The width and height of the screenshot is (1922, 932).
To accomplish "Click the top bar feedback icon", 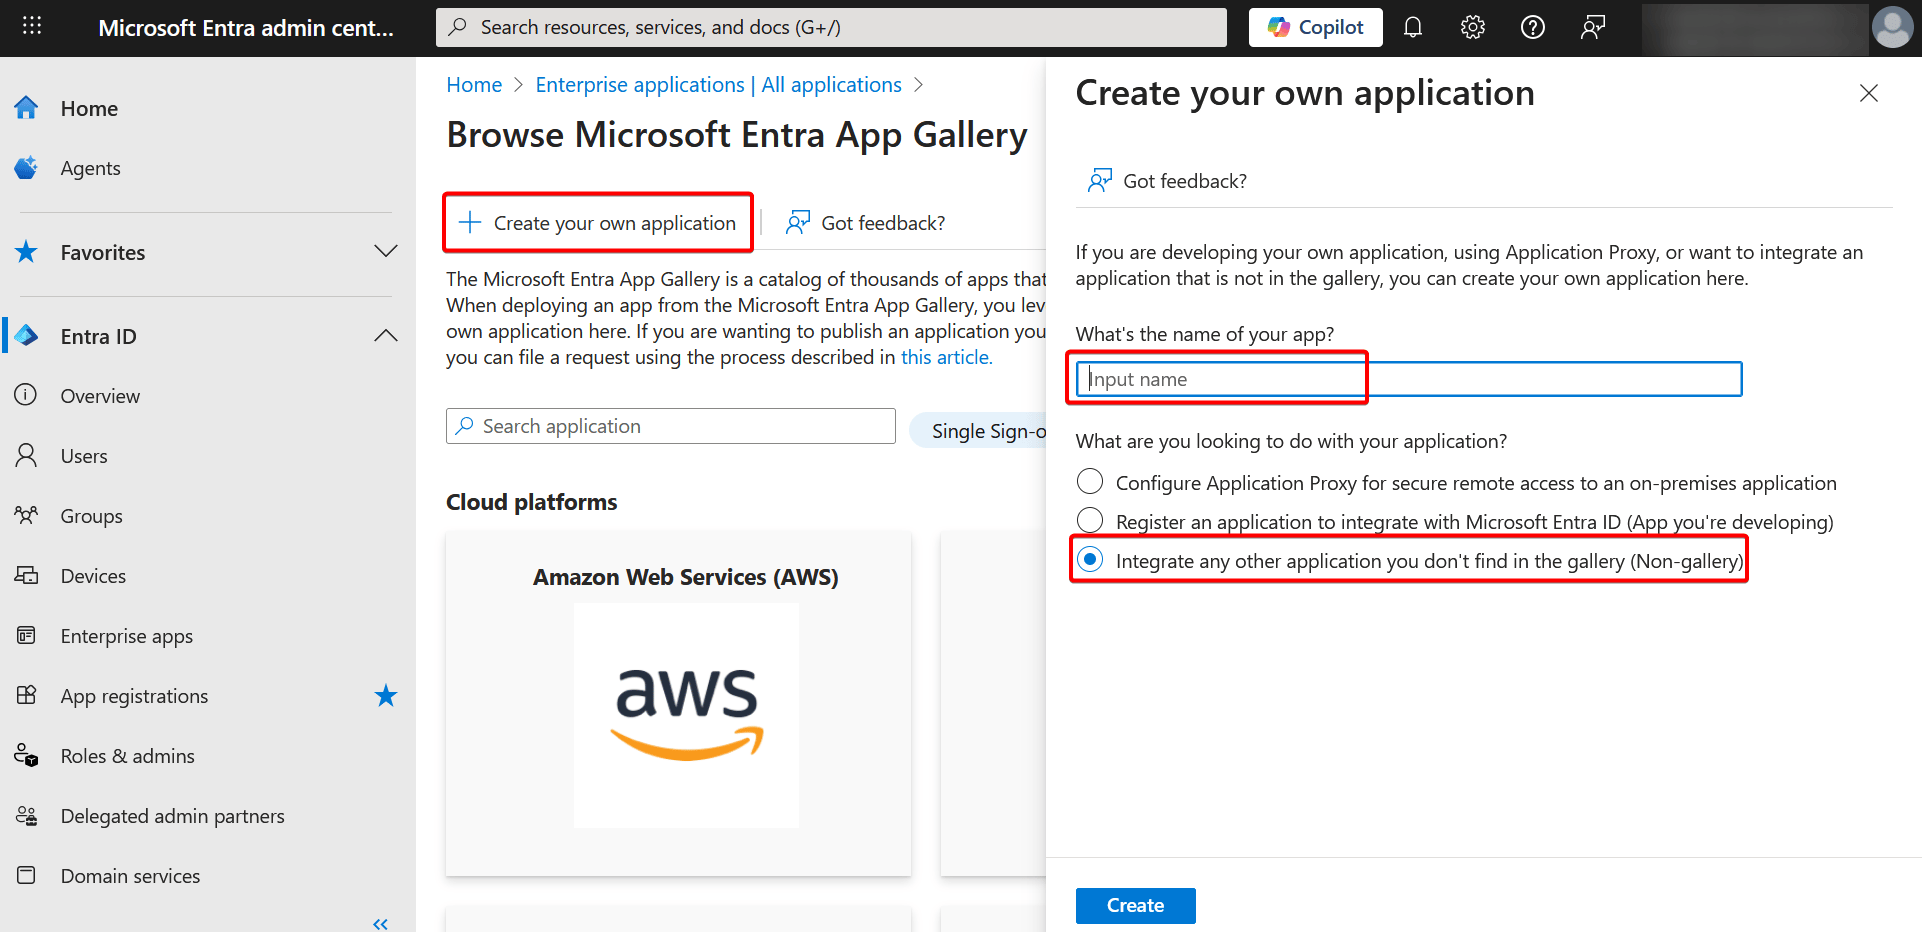I will click(1592, 27).
